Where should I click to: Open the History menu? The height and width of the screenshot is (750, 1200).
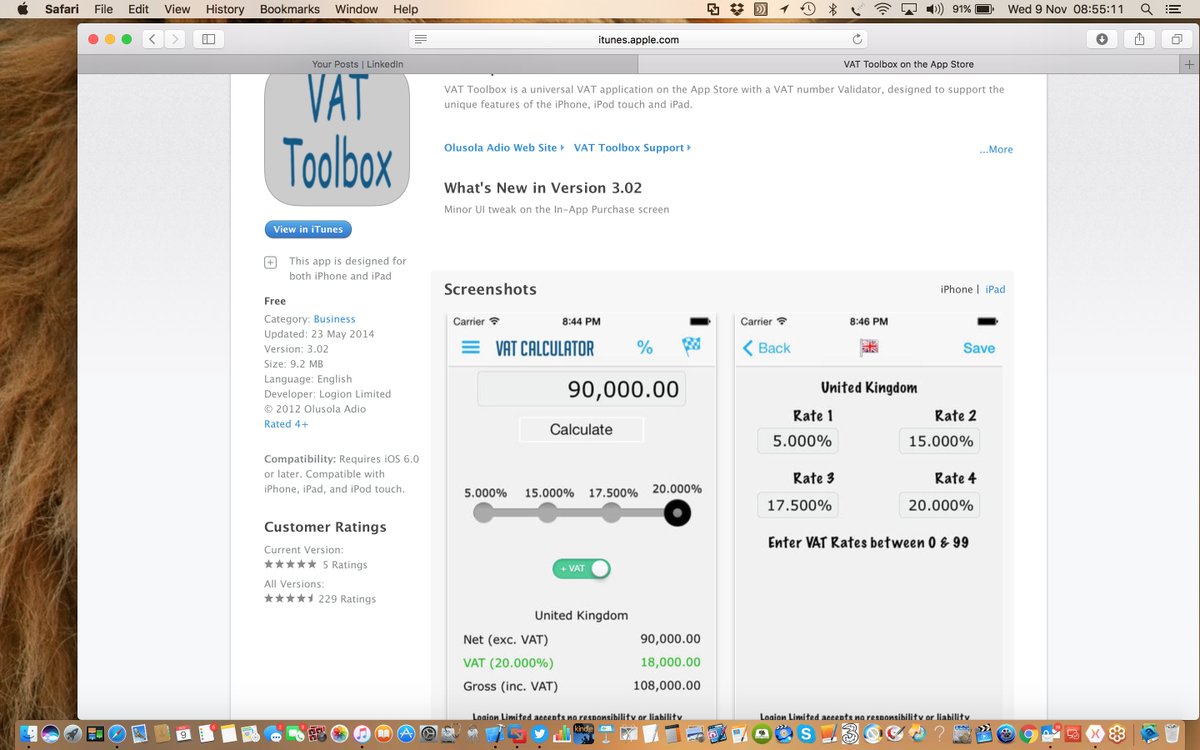(x=225, y=9)
